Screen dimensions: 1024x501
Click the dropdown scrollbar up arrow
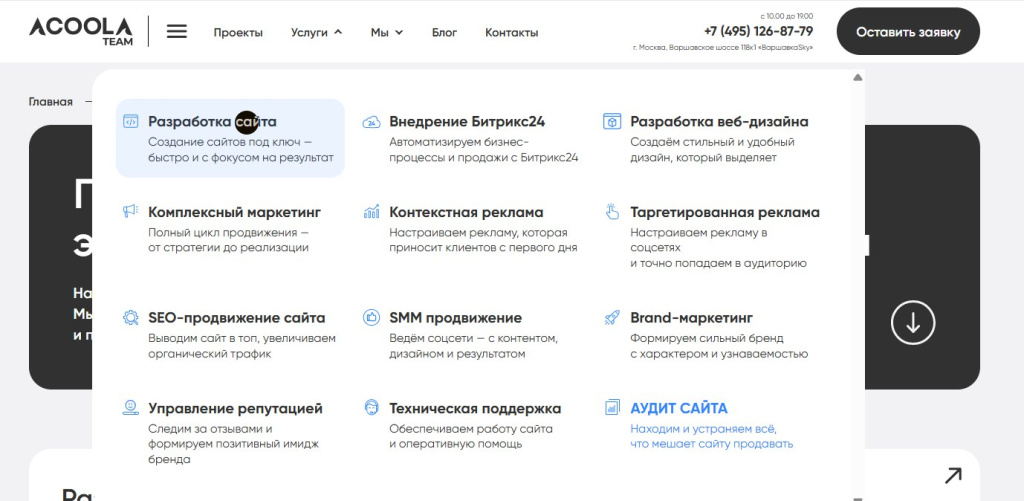click(857, 77)
